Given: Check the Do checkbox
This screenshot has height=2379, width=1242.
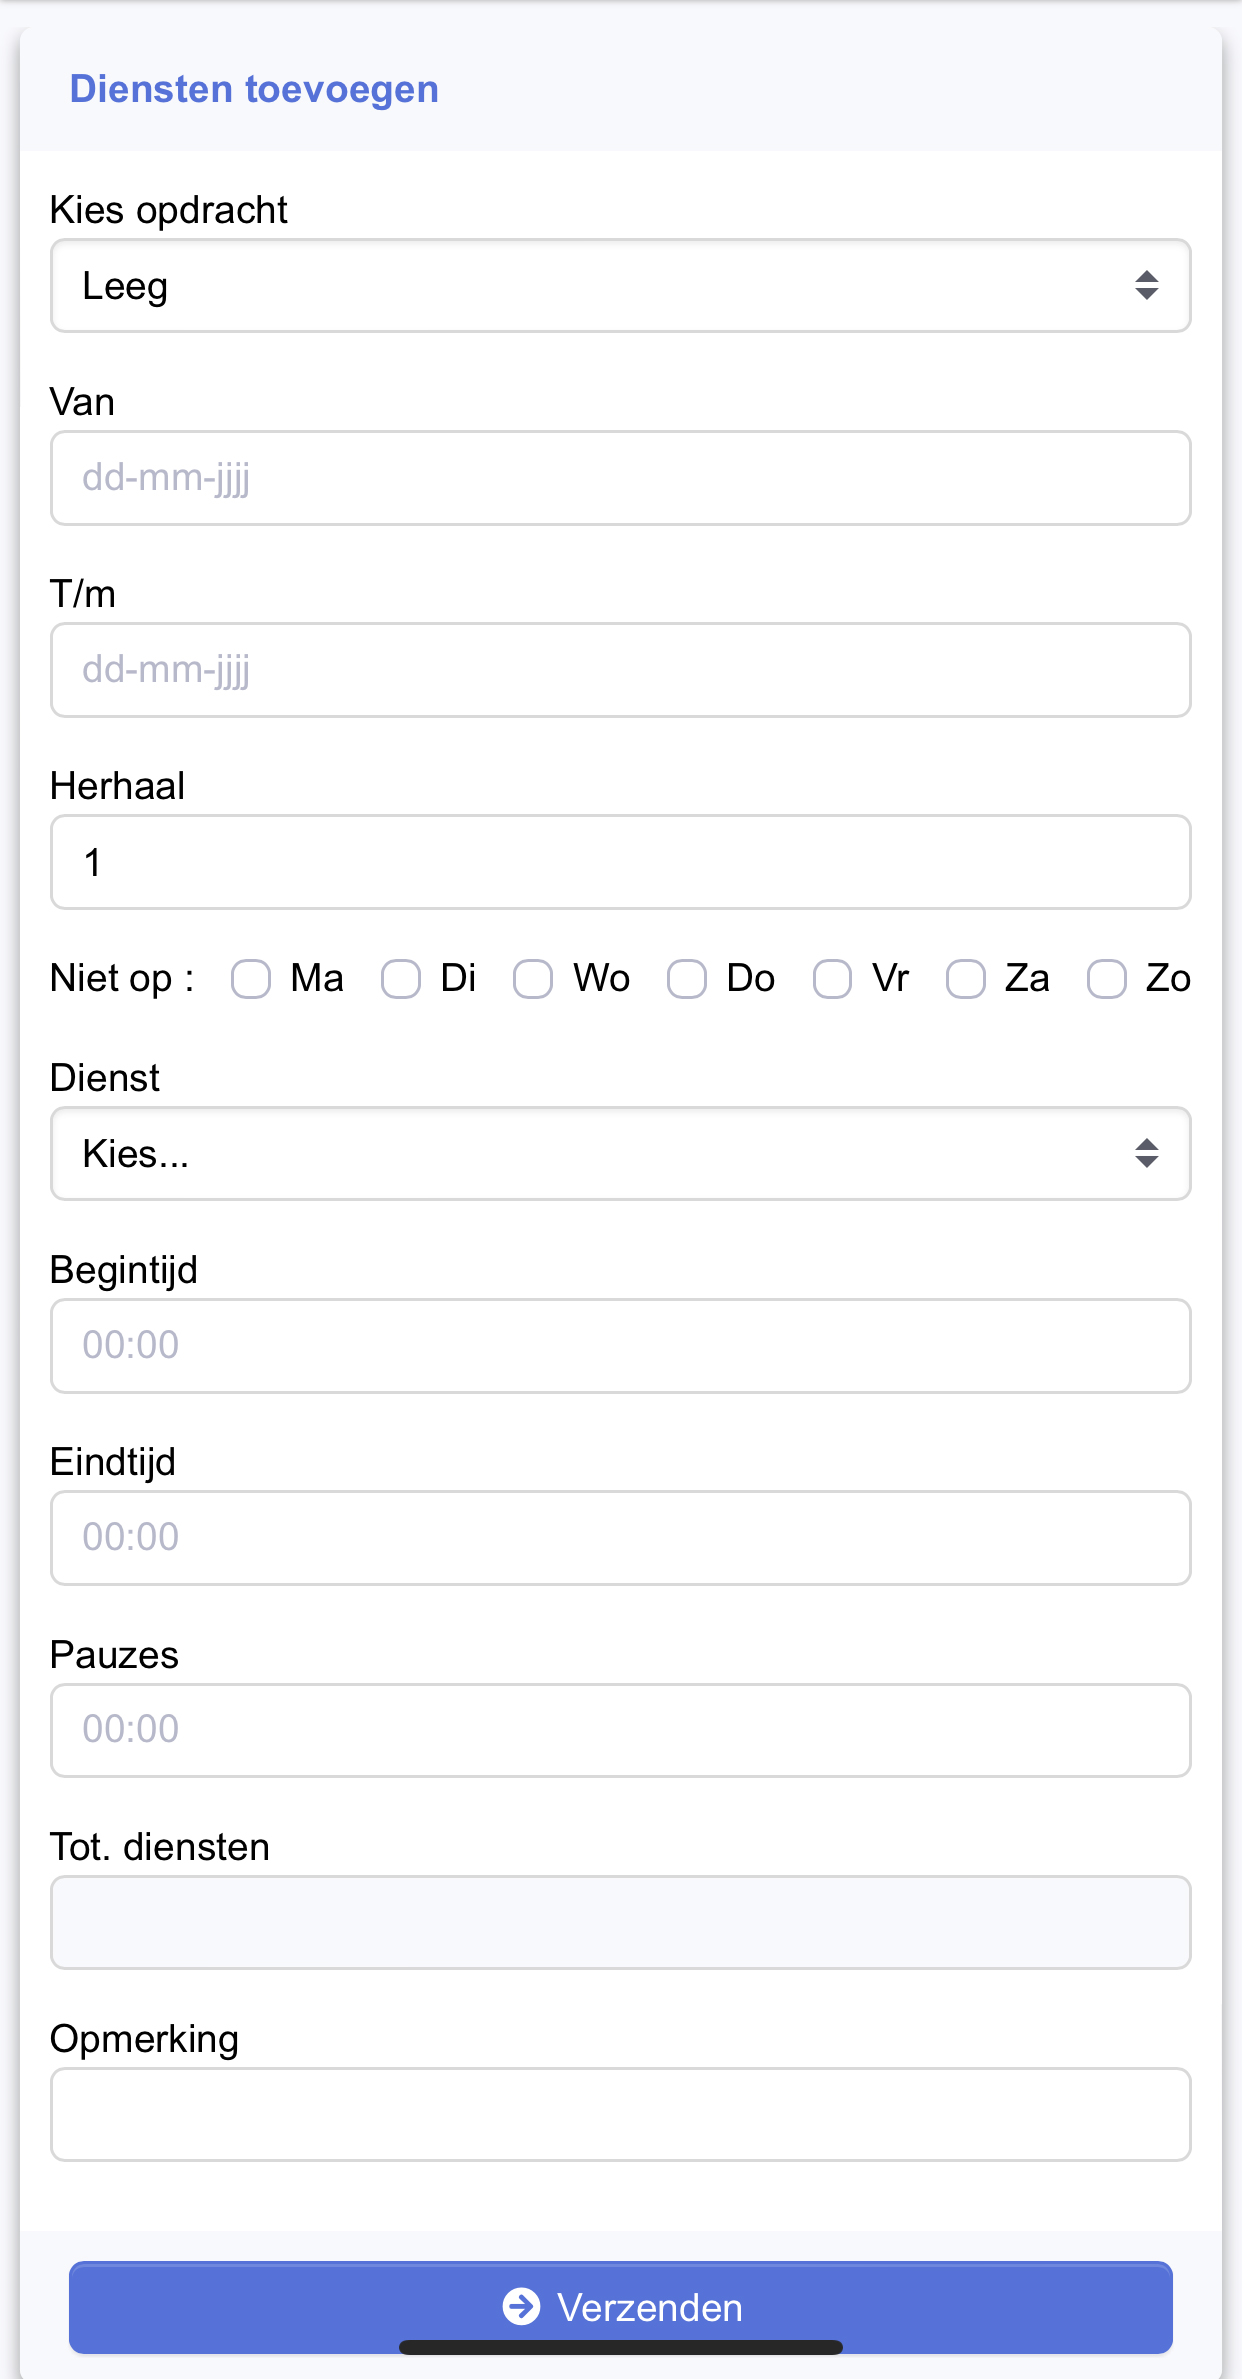Looking at the screenshot, I should click(687, 979).
